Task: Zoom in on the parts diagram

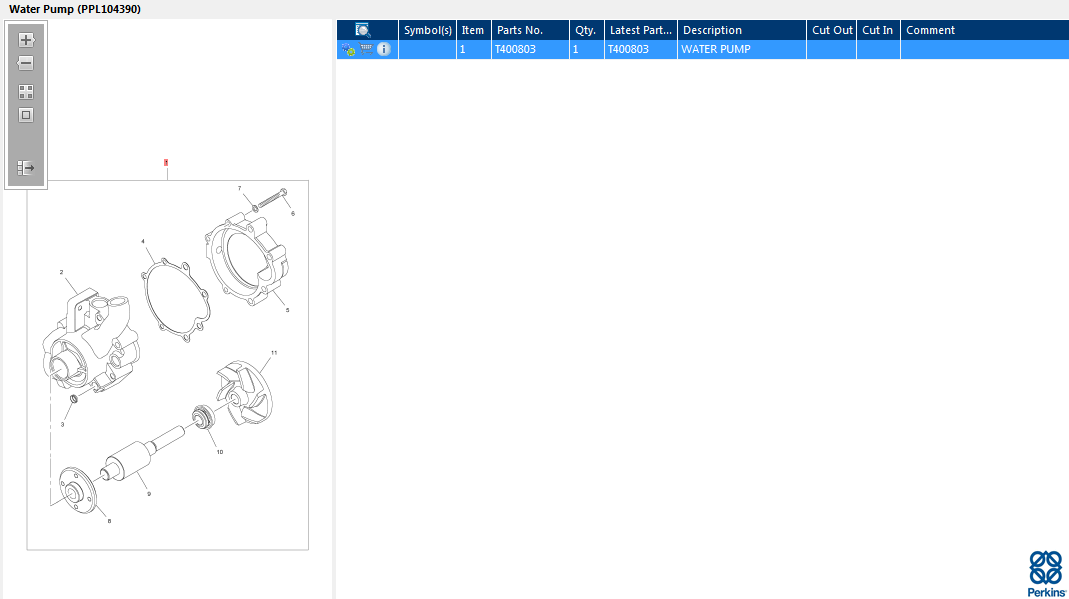Action: click(x=26, y=40)
